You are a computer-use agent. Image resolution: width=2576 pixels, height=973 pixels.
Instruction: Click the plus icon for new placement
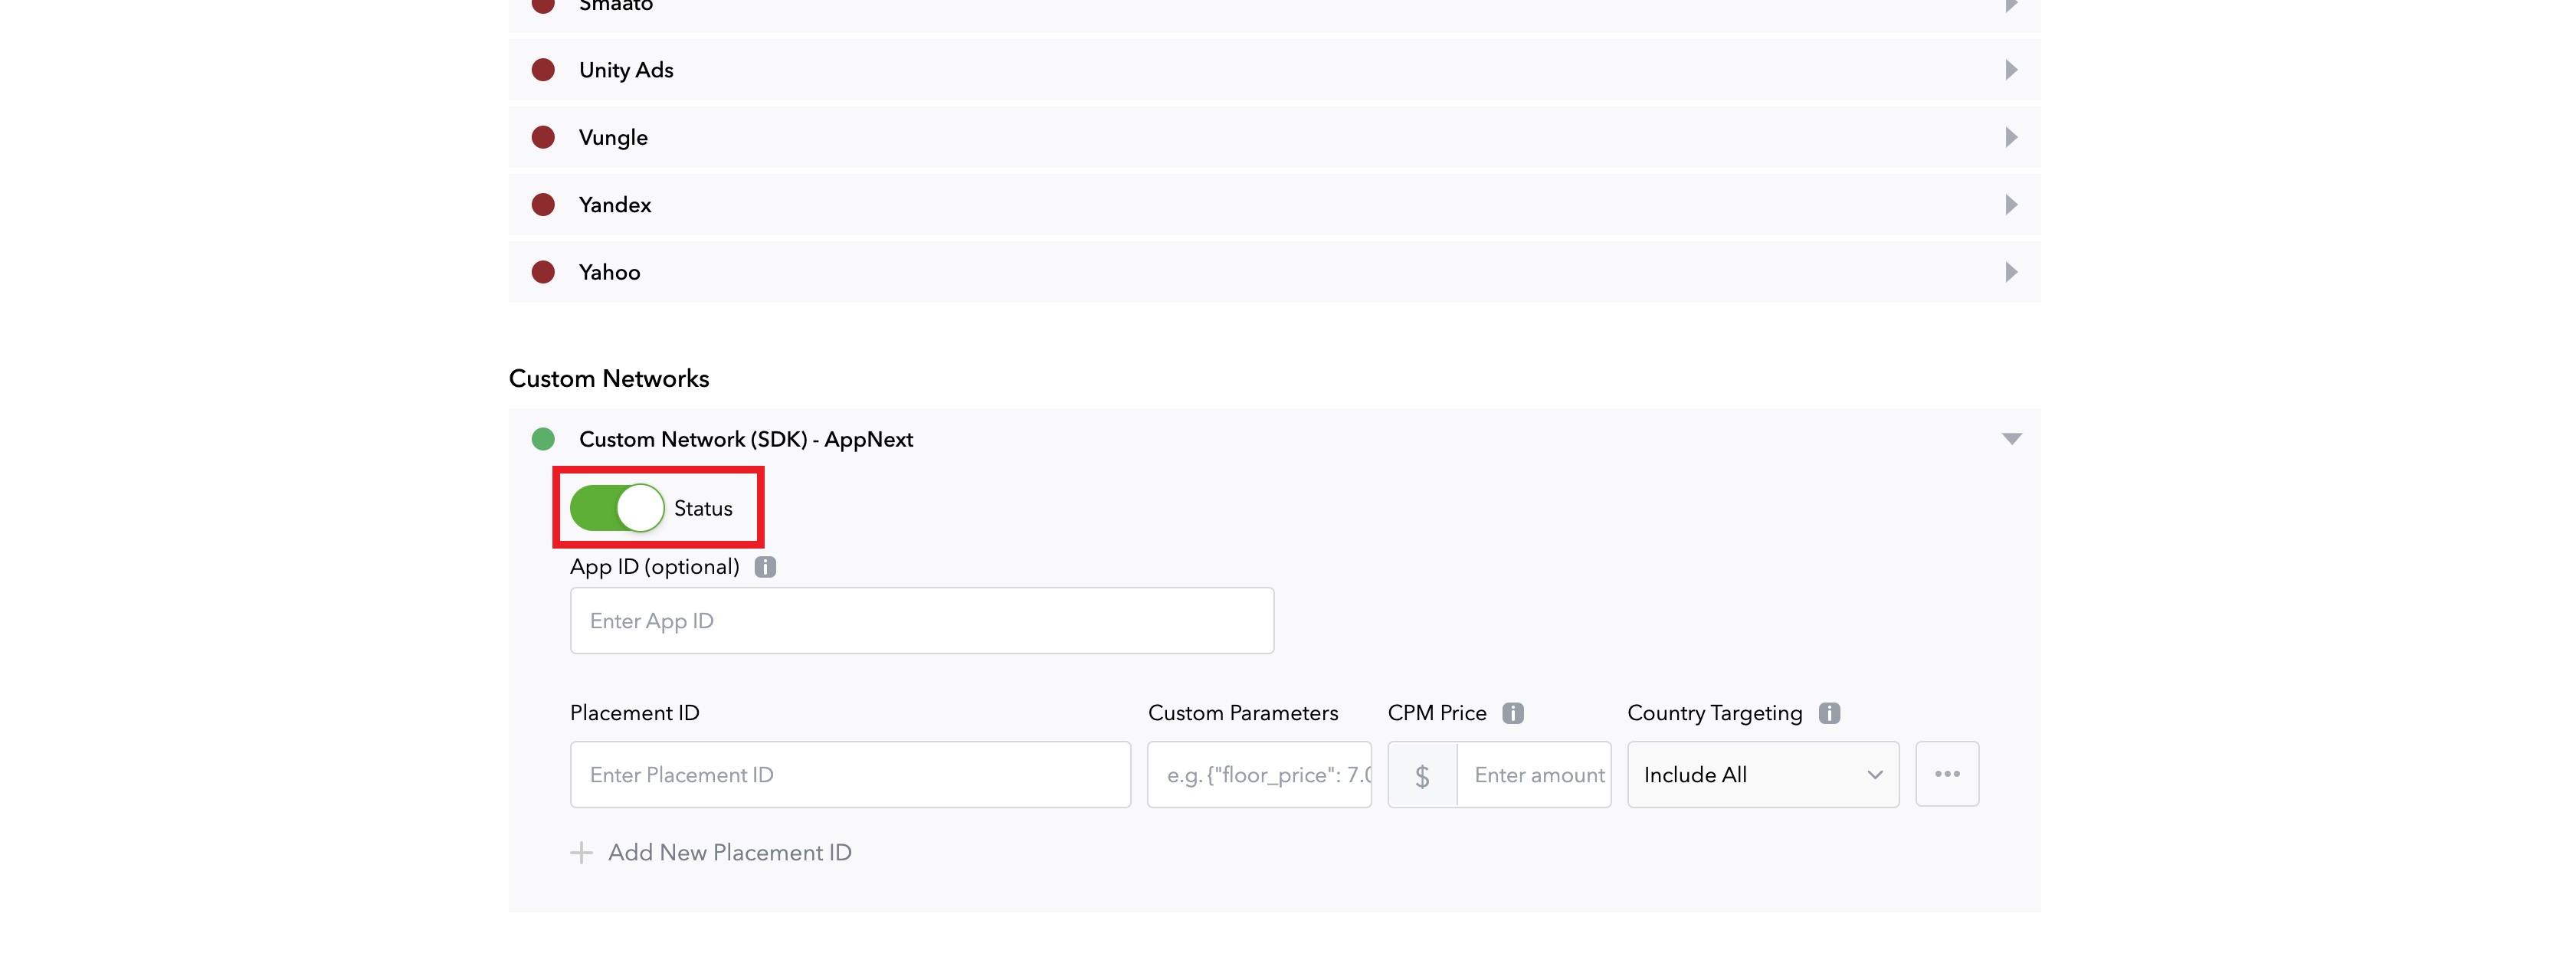(581, 852)
